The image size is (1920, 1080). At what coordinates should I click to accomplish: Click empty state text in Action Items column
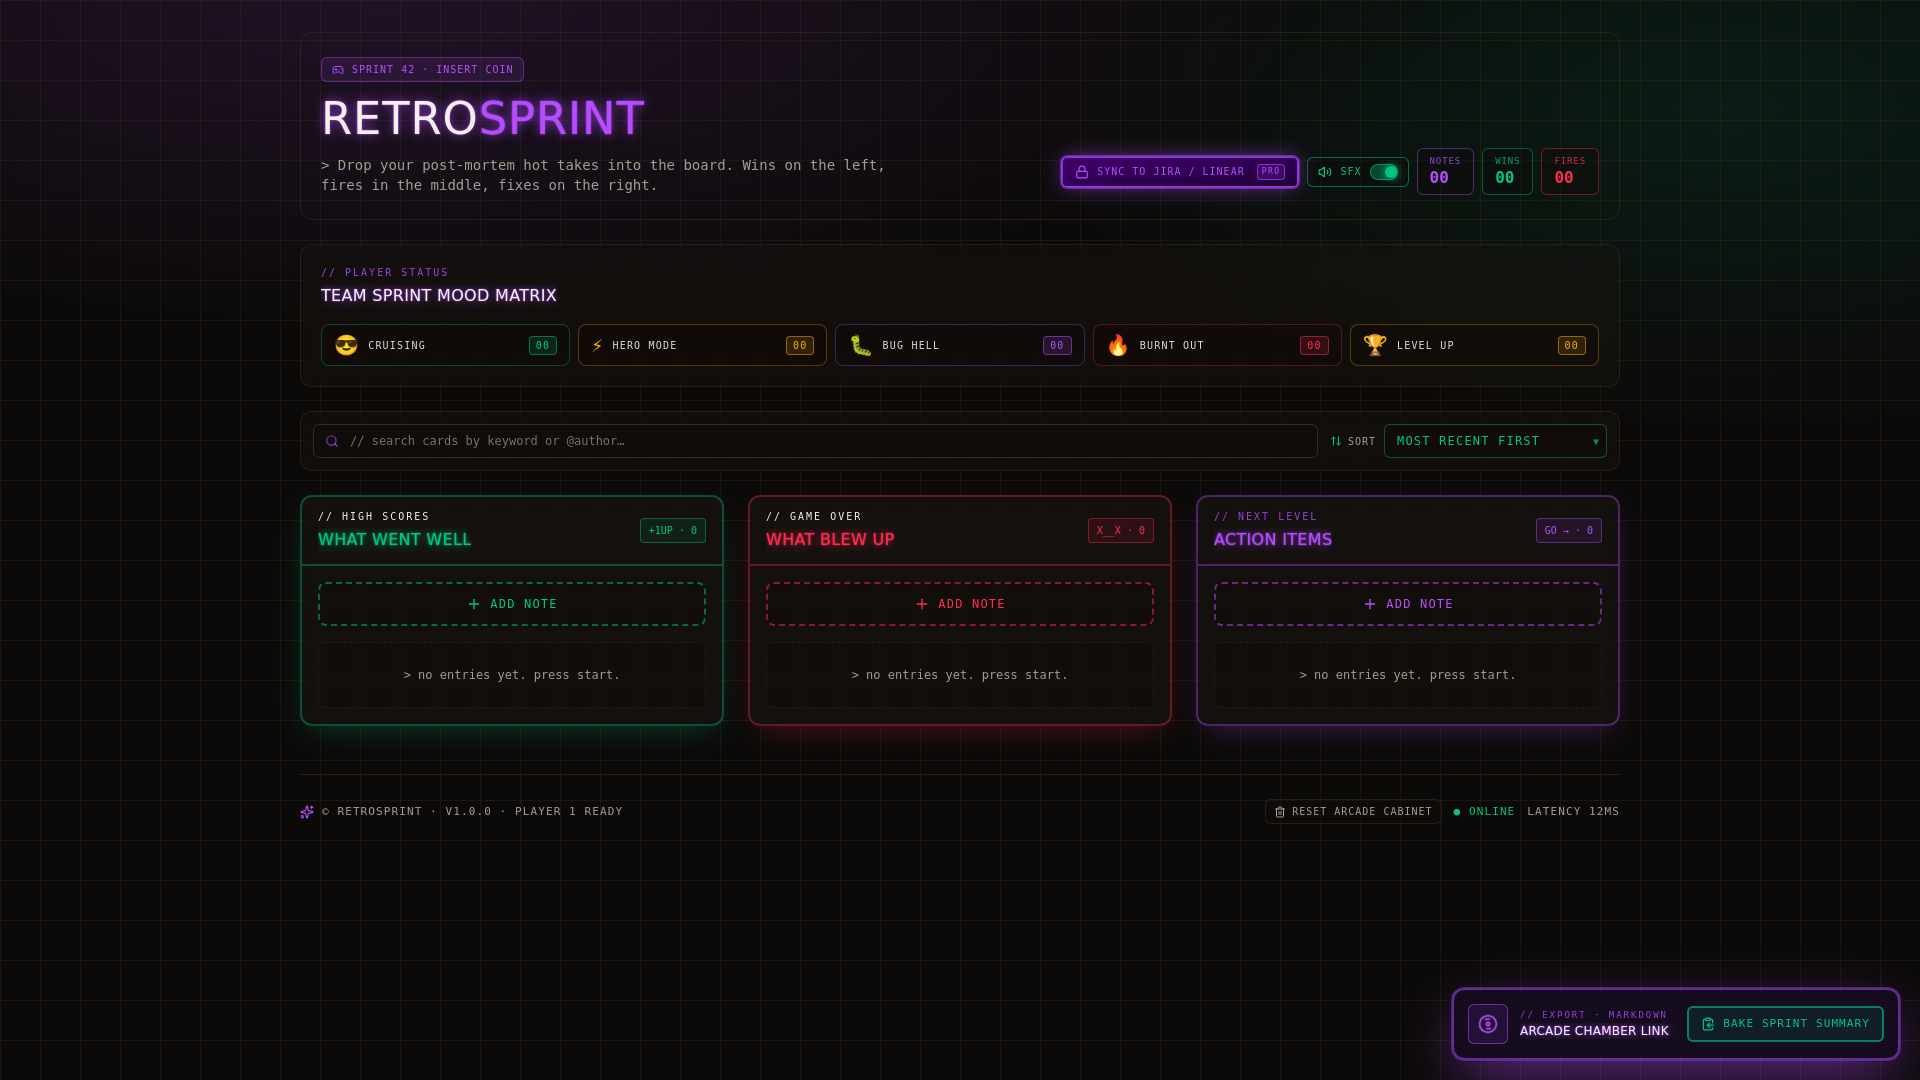(1408, 676)
